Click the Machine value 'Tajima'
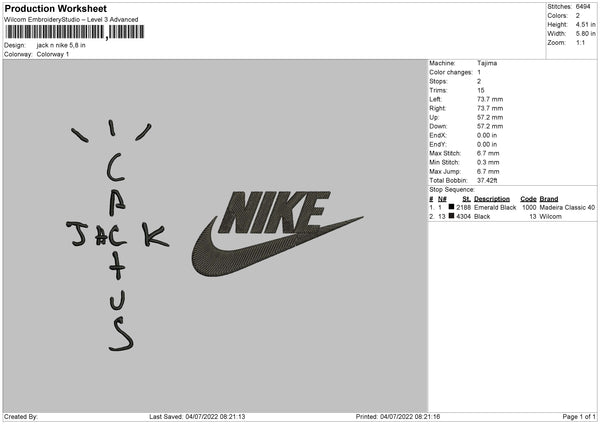 tap(487, 63)
